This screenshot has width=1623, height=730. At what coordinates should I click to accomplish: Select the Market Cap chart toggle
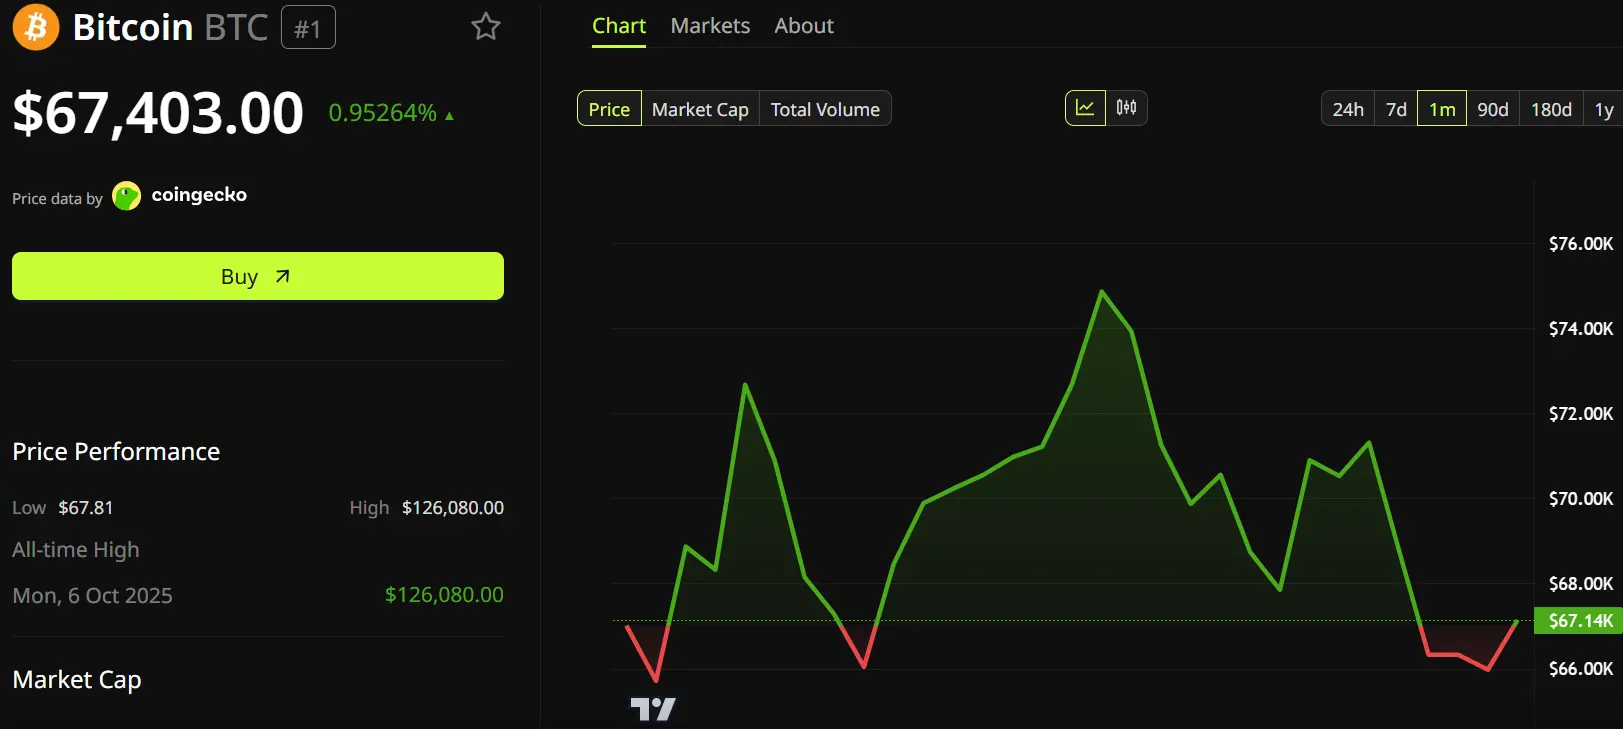point(700,109)
